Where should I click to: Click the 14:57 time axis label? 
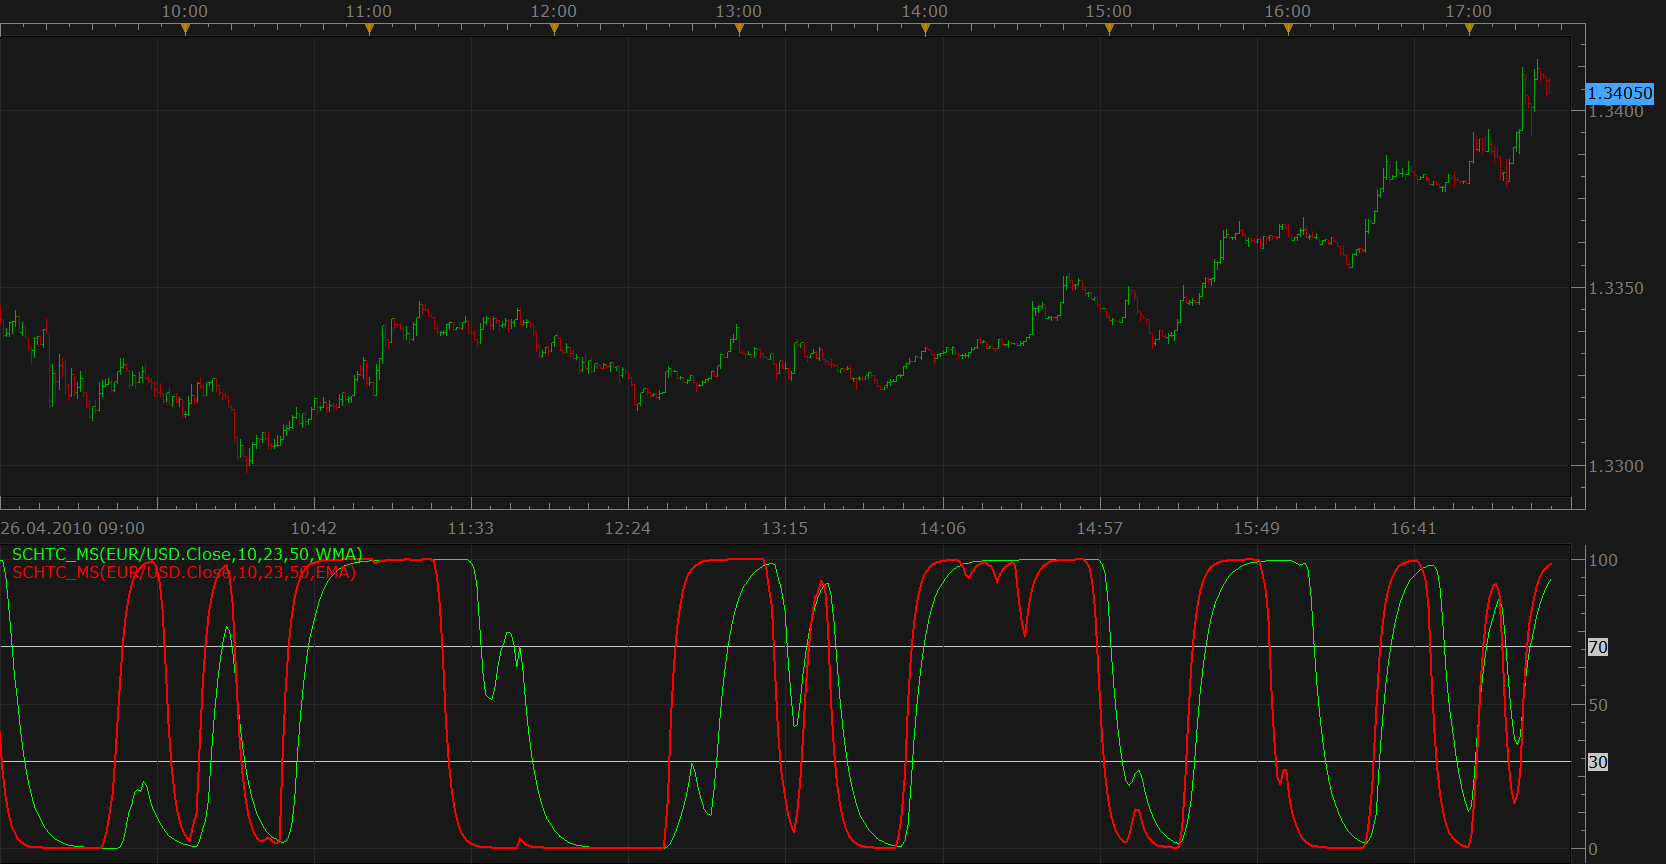click(1100, 528)
